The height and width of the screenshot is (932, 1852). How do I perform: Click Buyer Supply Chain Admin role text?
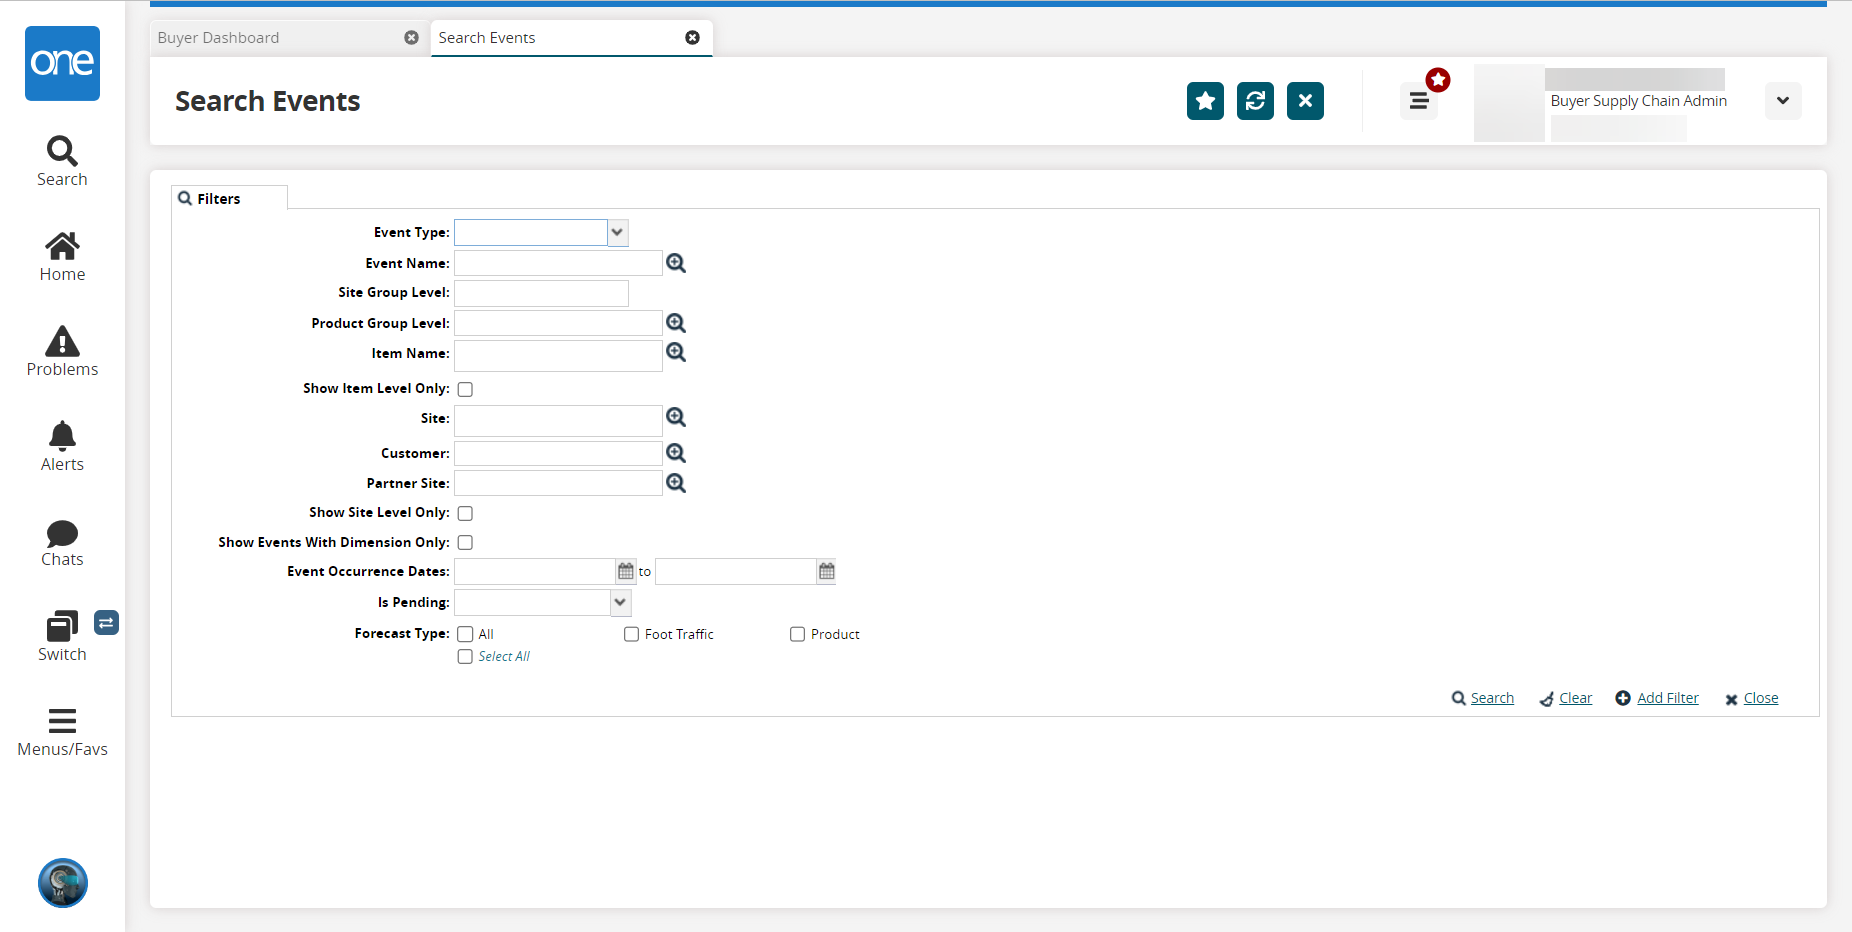tap(1638, 101)
